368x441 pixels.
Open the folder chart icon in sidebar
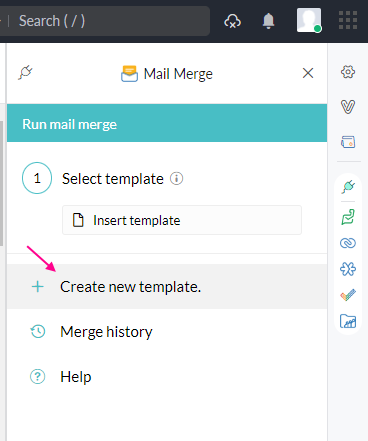pyautogui.click(x=348, y=321)
